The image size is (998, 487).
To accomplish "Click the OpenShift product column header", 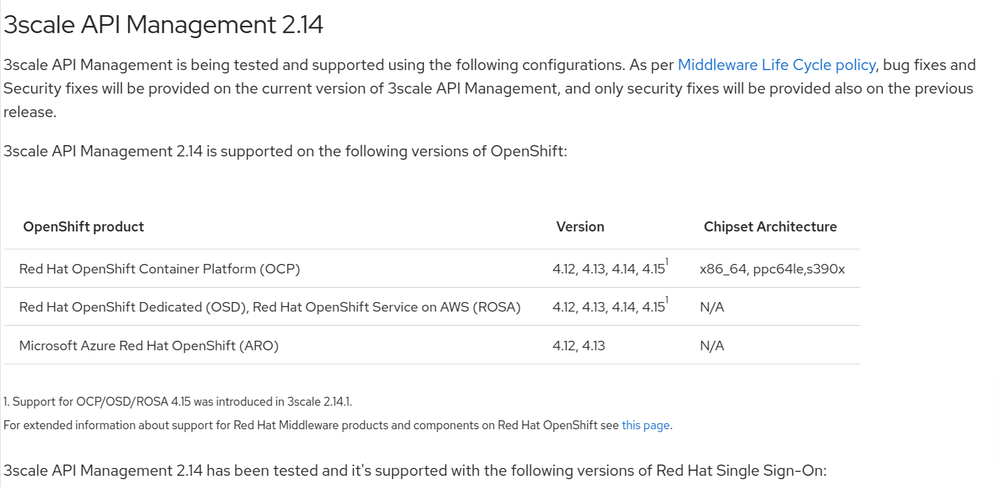I will tap(83, 227).
